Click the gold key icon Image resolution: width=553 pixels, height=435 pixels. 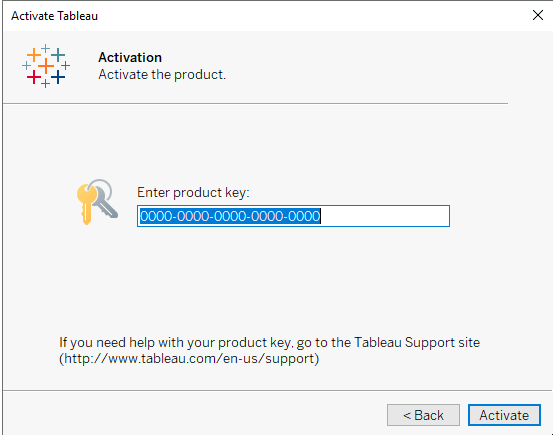86,205
